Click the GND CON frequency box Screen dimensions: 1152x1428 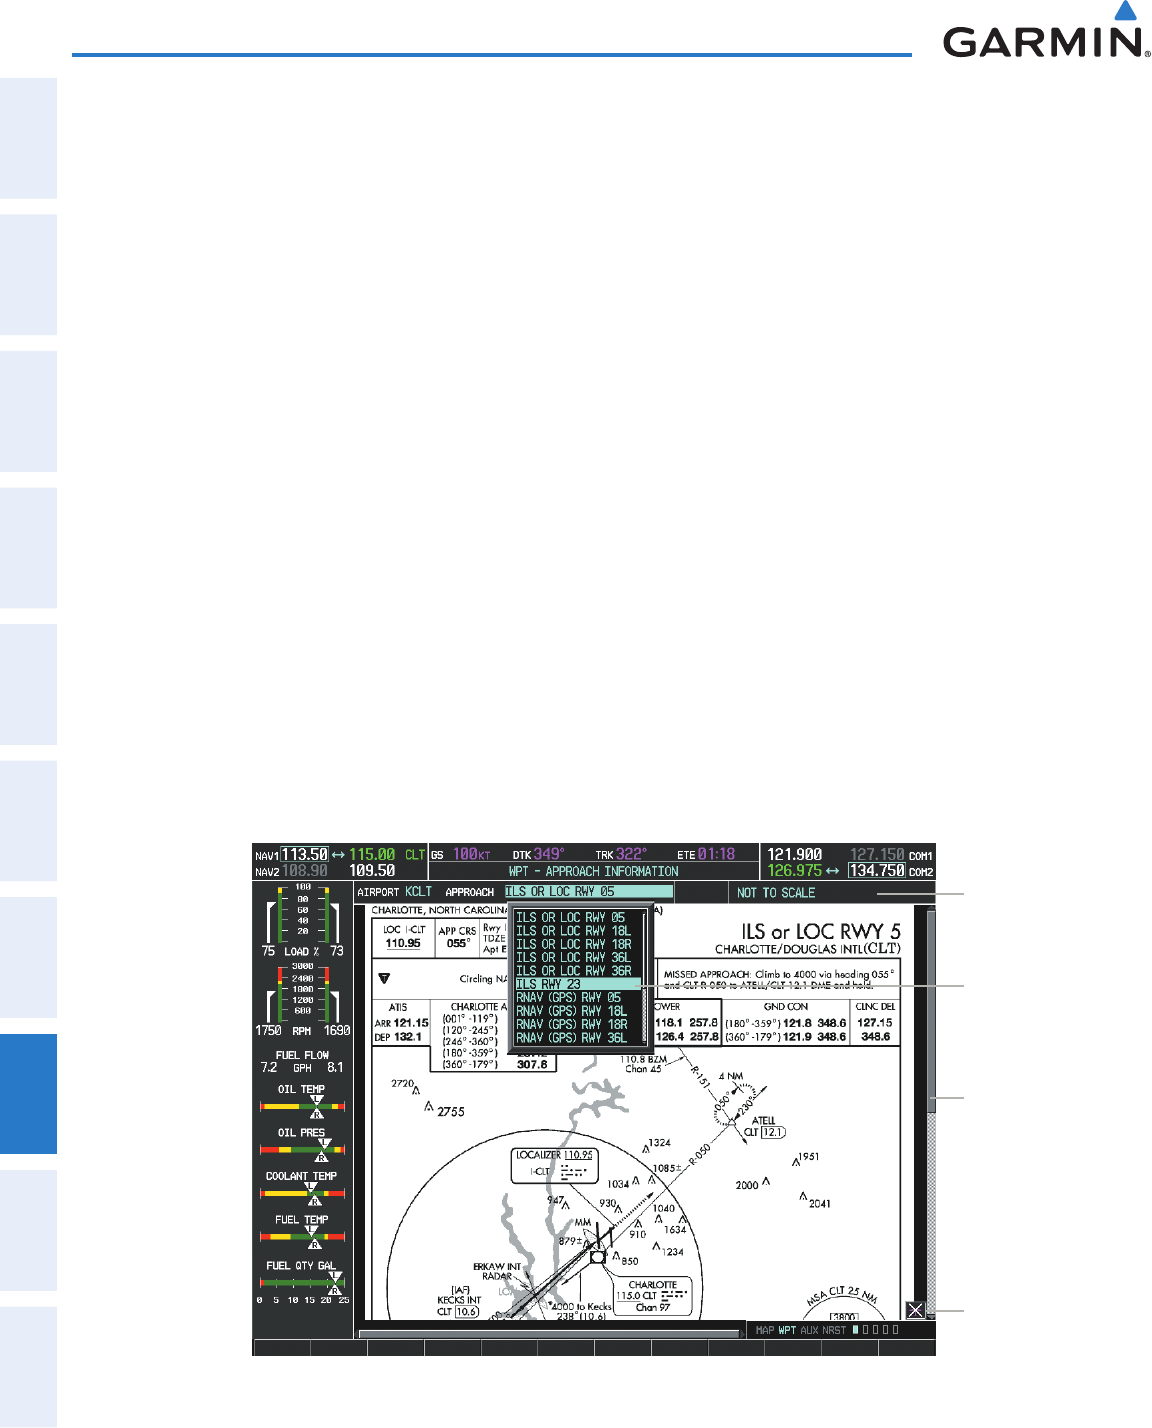pyautogui.click(x=786, y=1023)
